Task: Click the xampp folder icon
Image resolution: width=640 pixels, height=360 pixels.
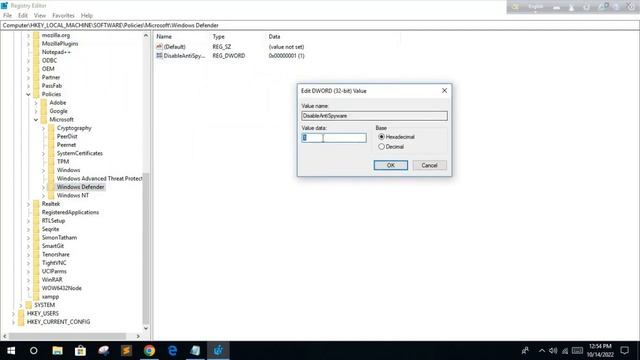Action: pos(36,297)
